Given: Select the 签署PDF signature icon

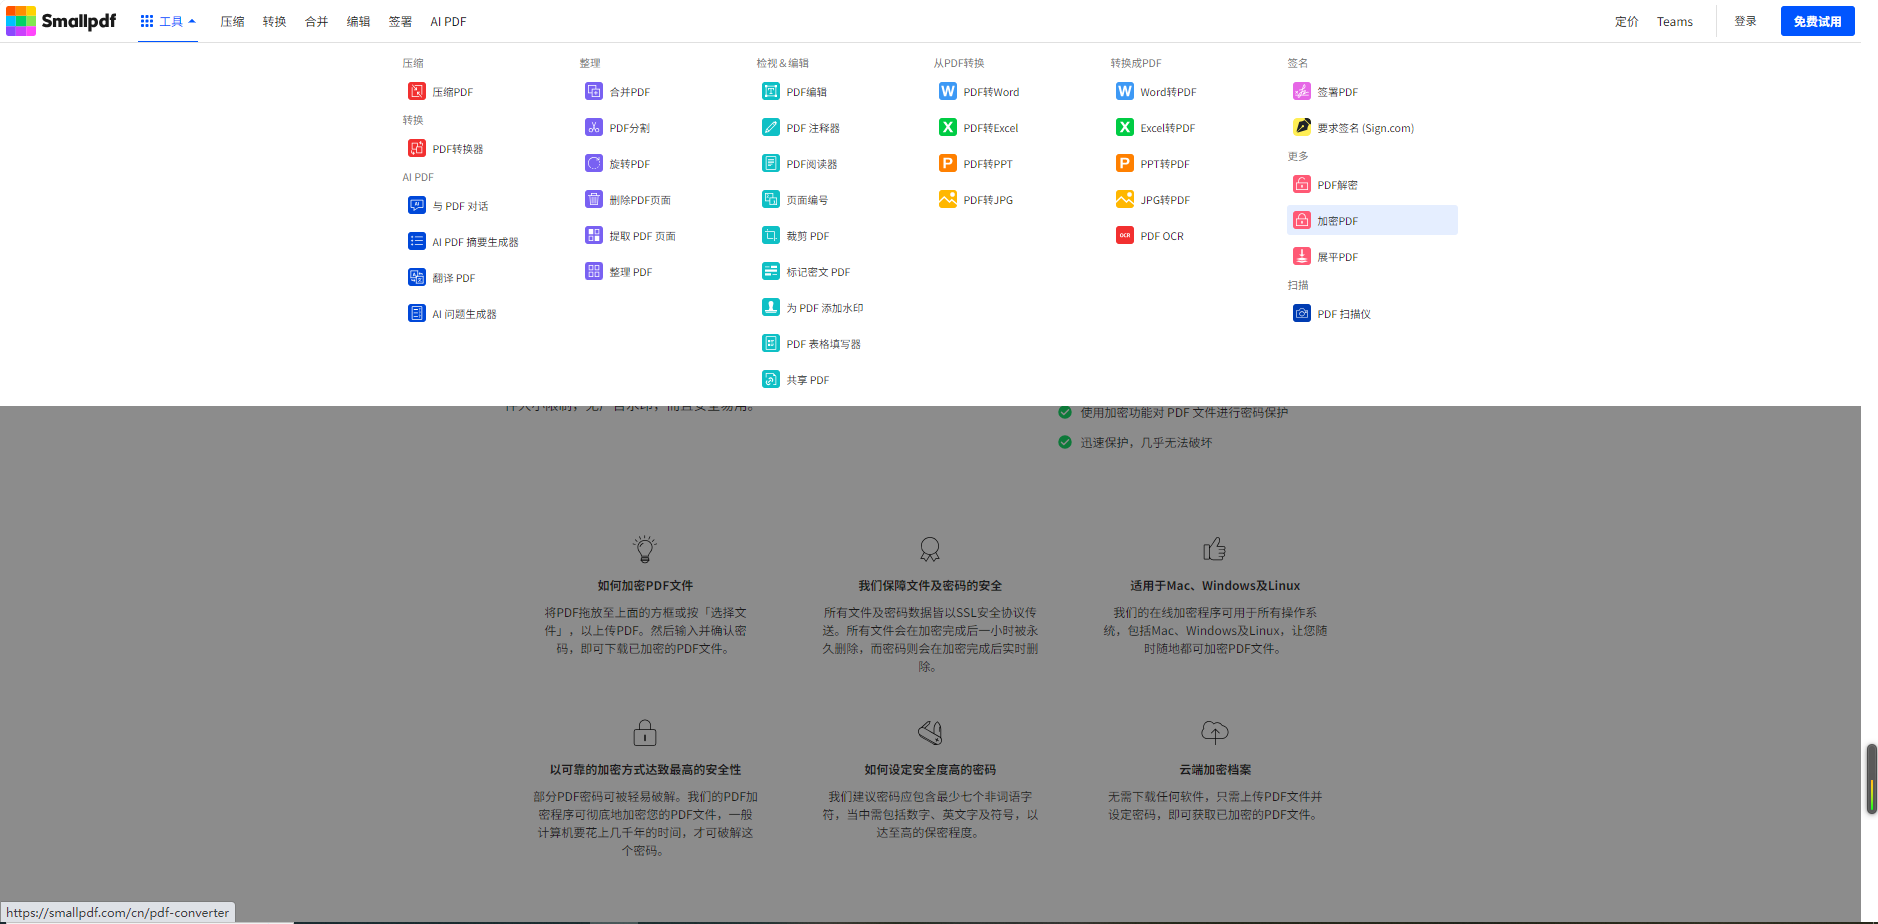Looking at the screenshot, I should 1301,91.
